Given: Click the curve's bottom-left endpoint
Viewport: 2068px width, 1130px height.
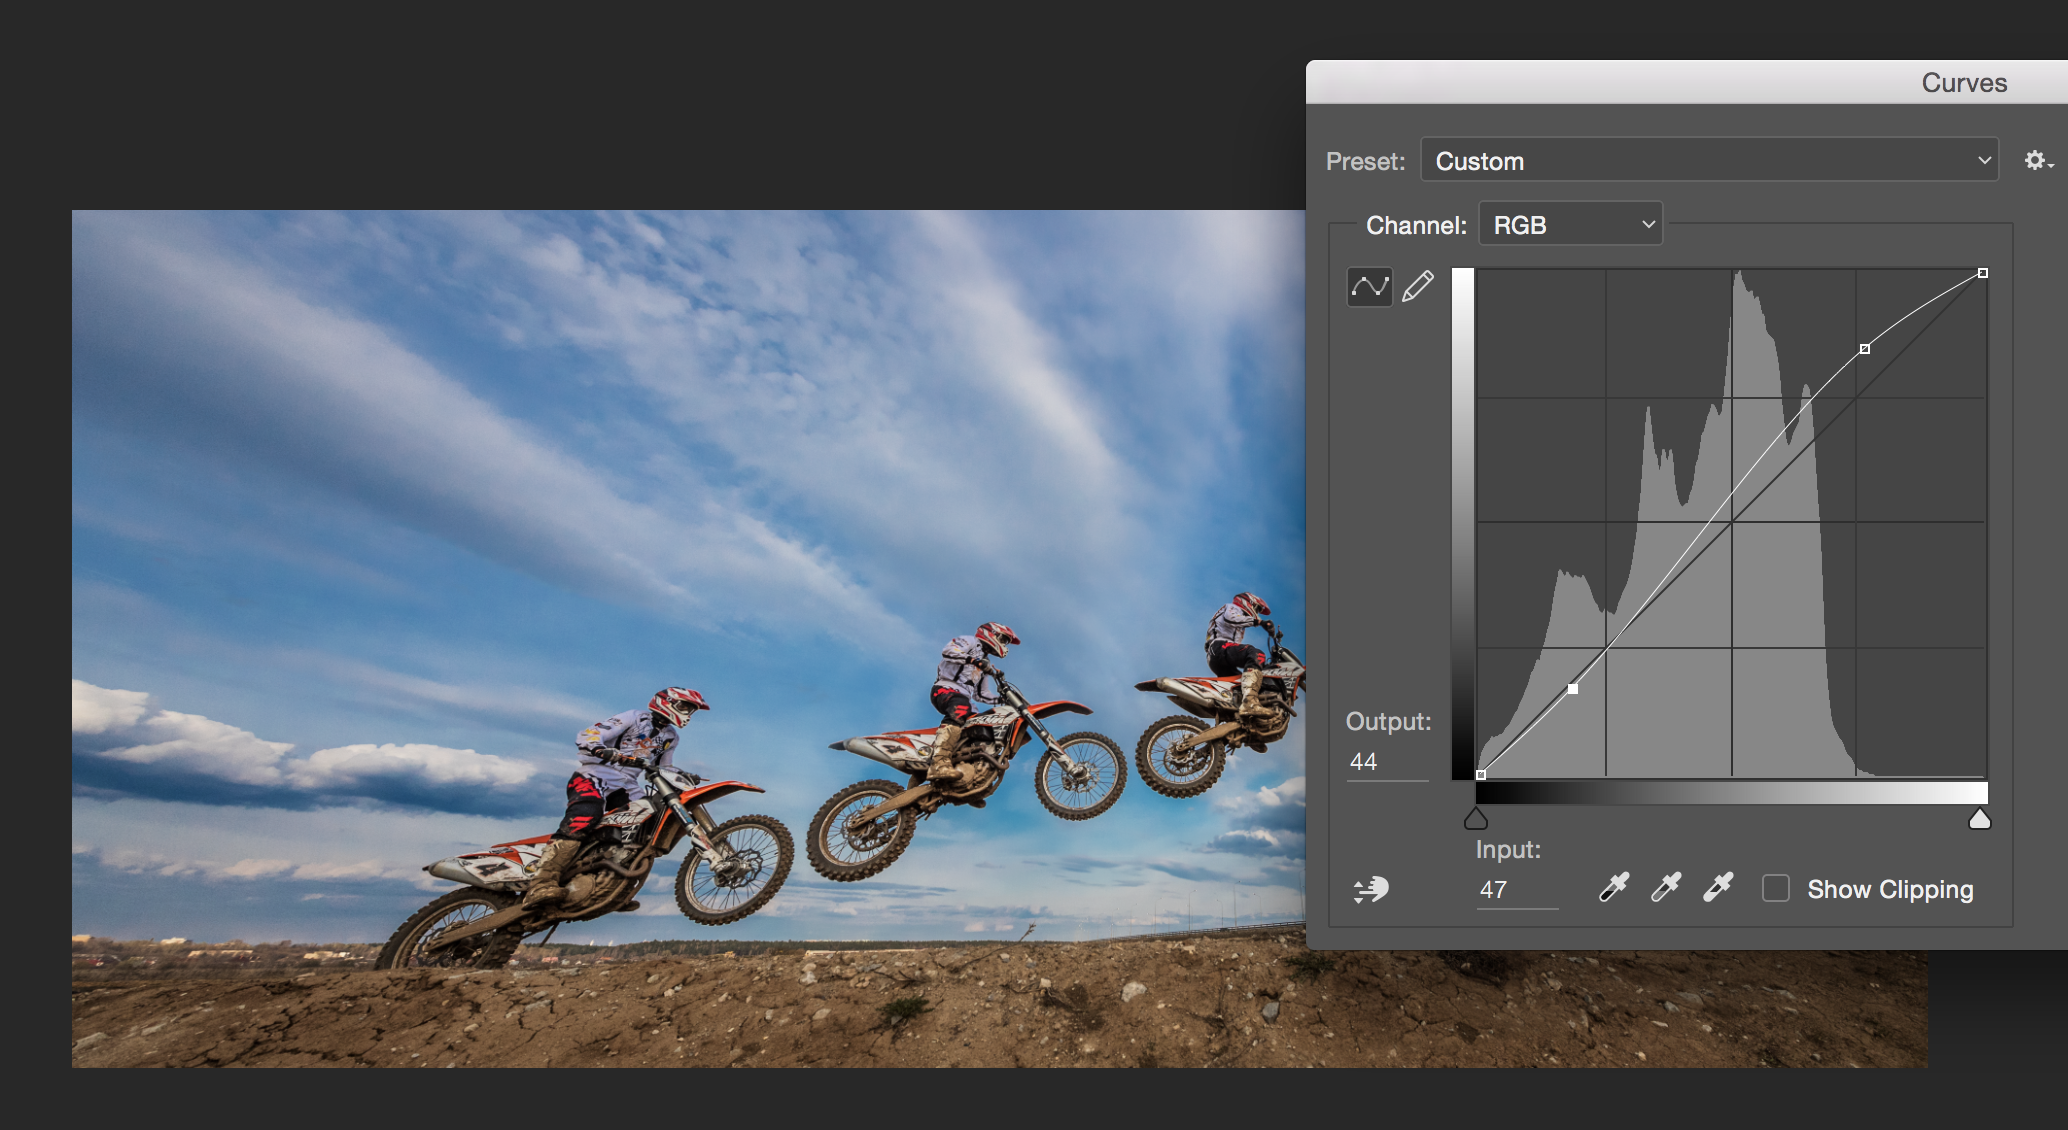Looking at the screenshot, I should [1481, 775].
